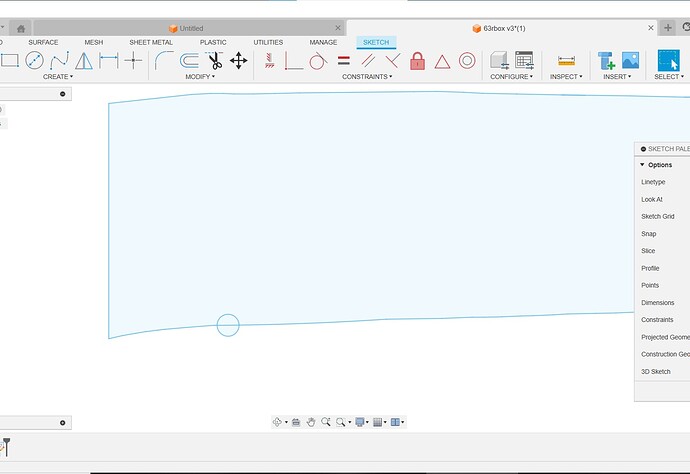Image resolution: width=690 pixels, height=474 pixels.
Task: Select the SKETCH ribbon tab
Action: [376, 42]
